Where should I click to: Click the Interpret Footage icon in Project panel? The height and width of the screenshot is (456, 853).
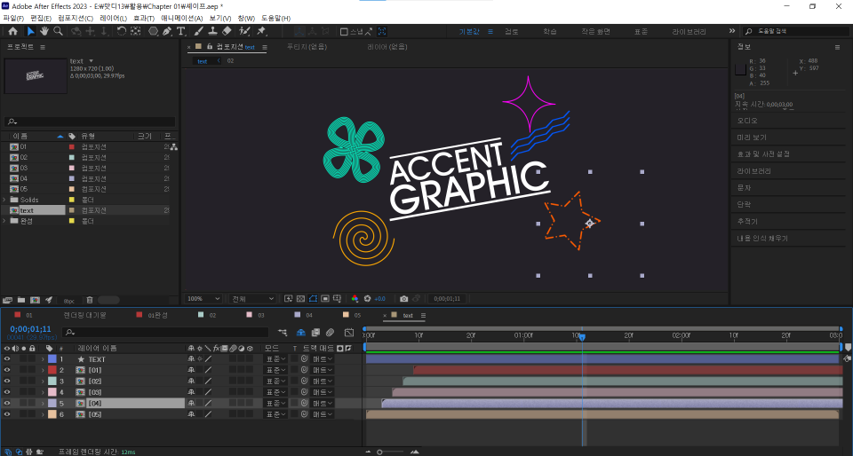click(7, 300)
